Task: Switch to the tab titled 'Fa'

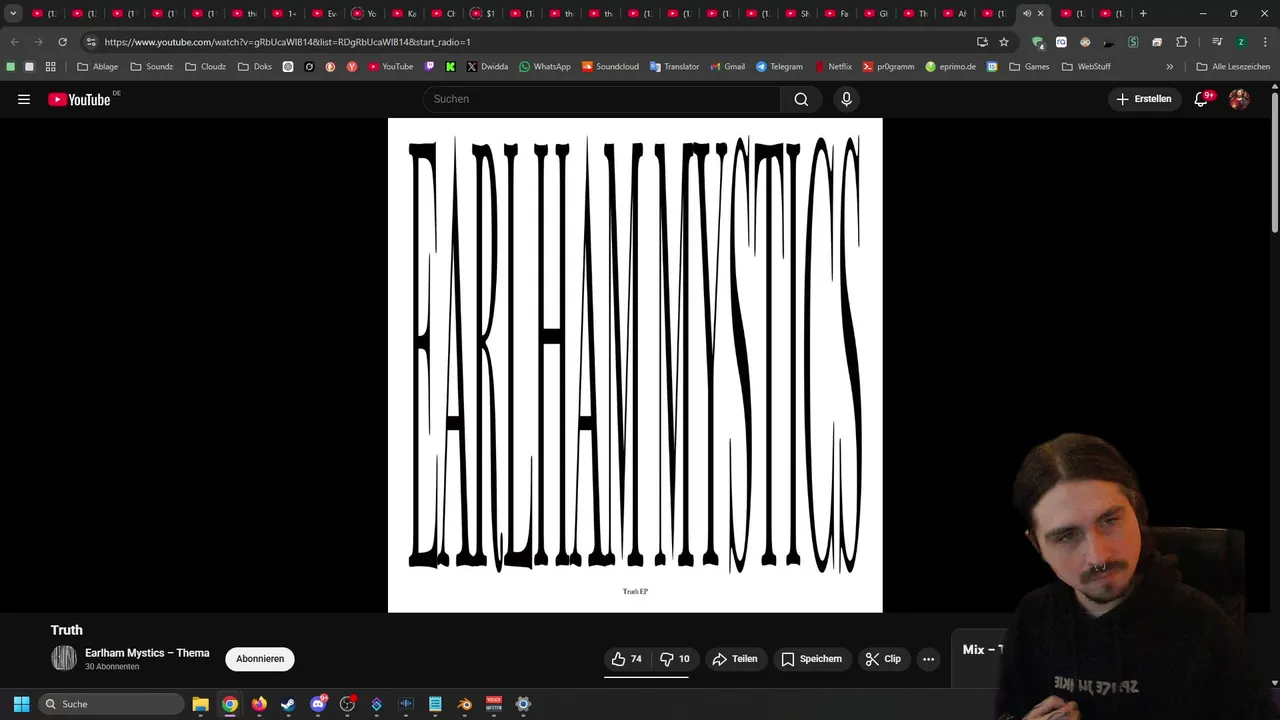Action: [837, 13]
